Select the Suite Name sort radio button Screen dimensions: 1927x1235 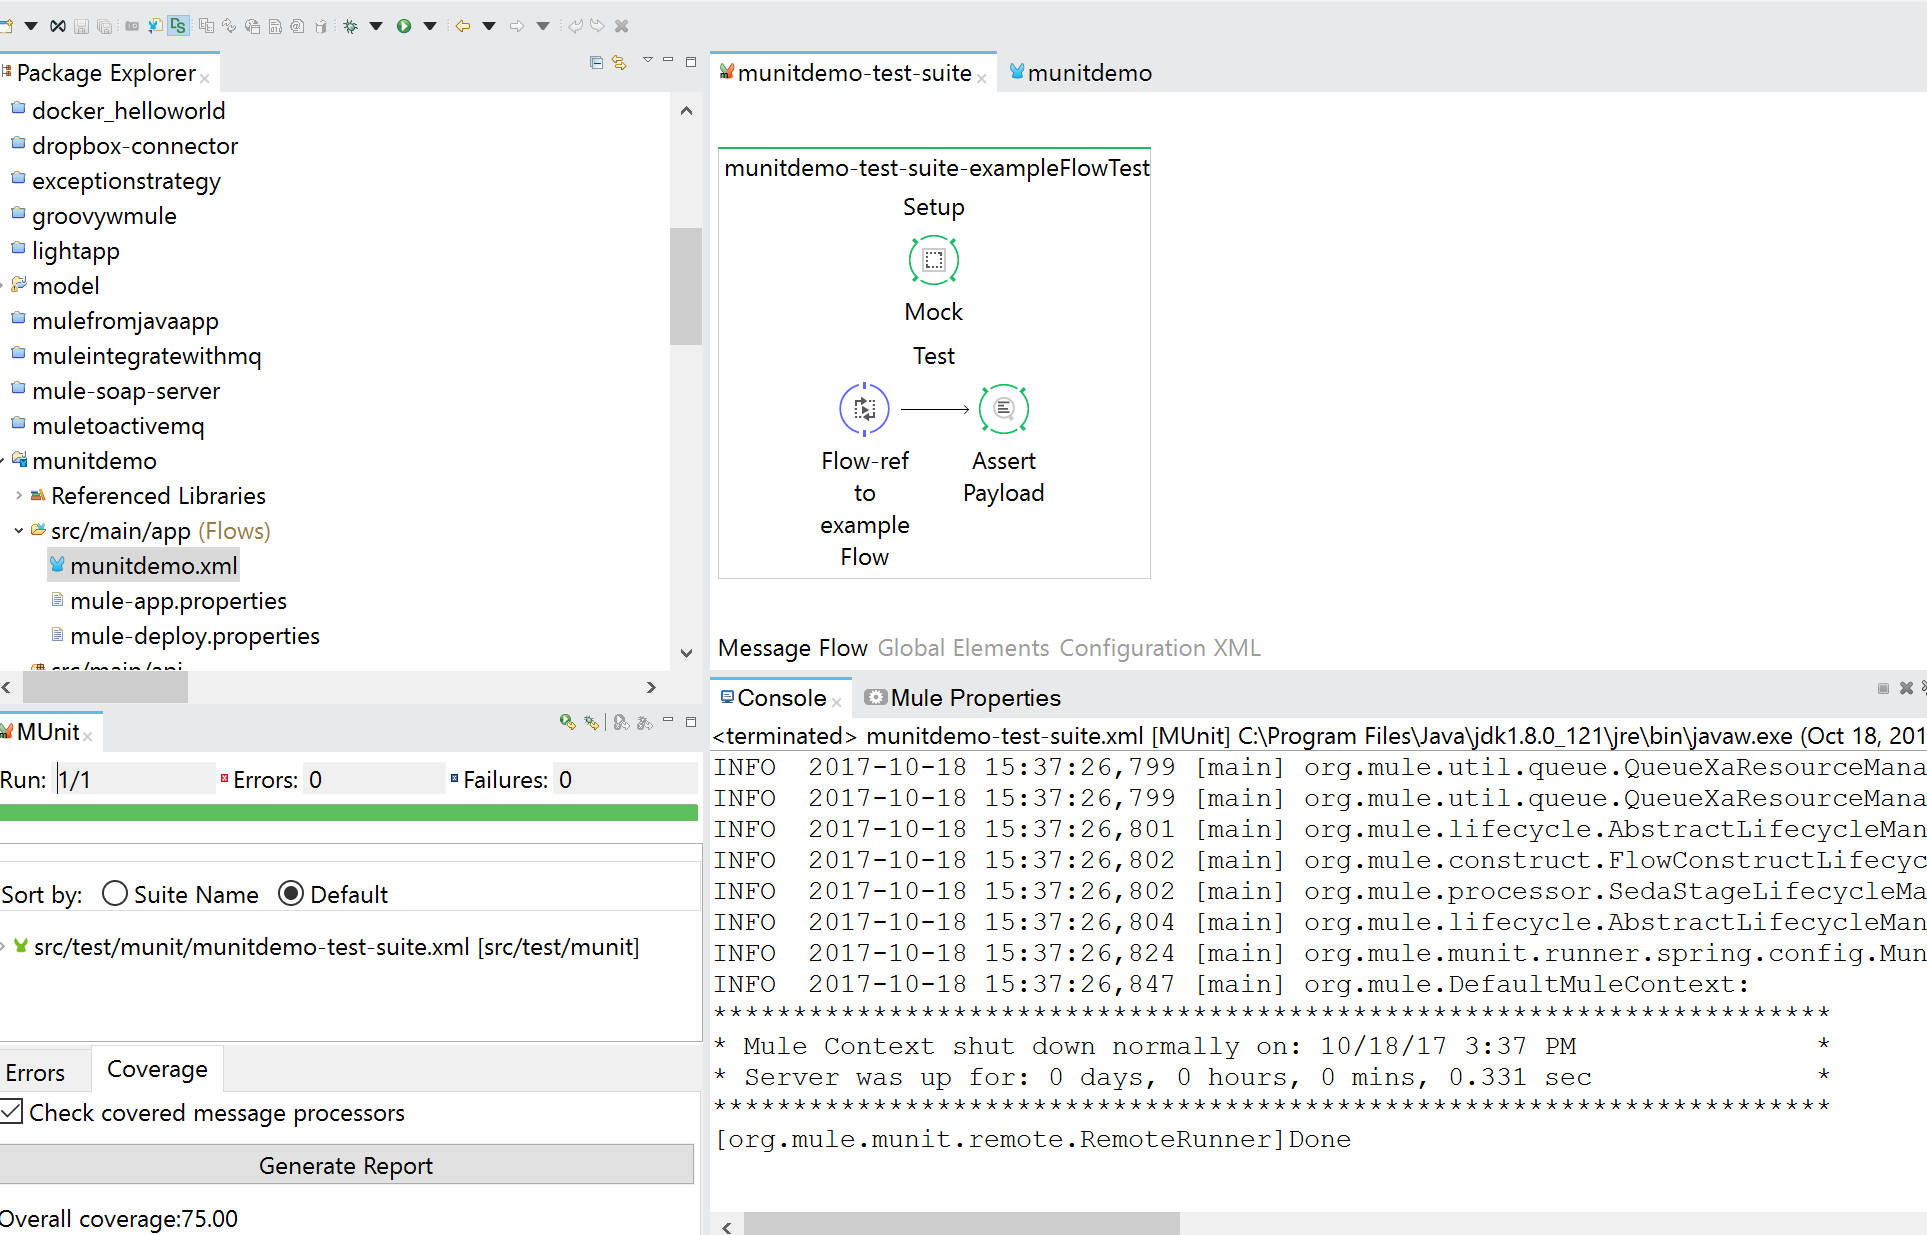point(115,893)
